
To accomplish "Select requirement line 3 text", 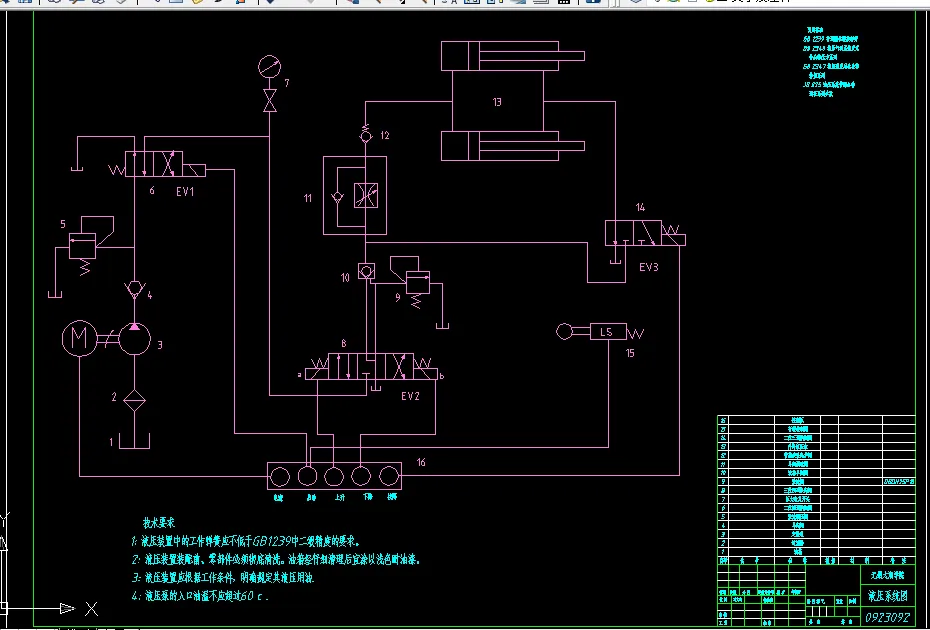I will pos(222,577).
